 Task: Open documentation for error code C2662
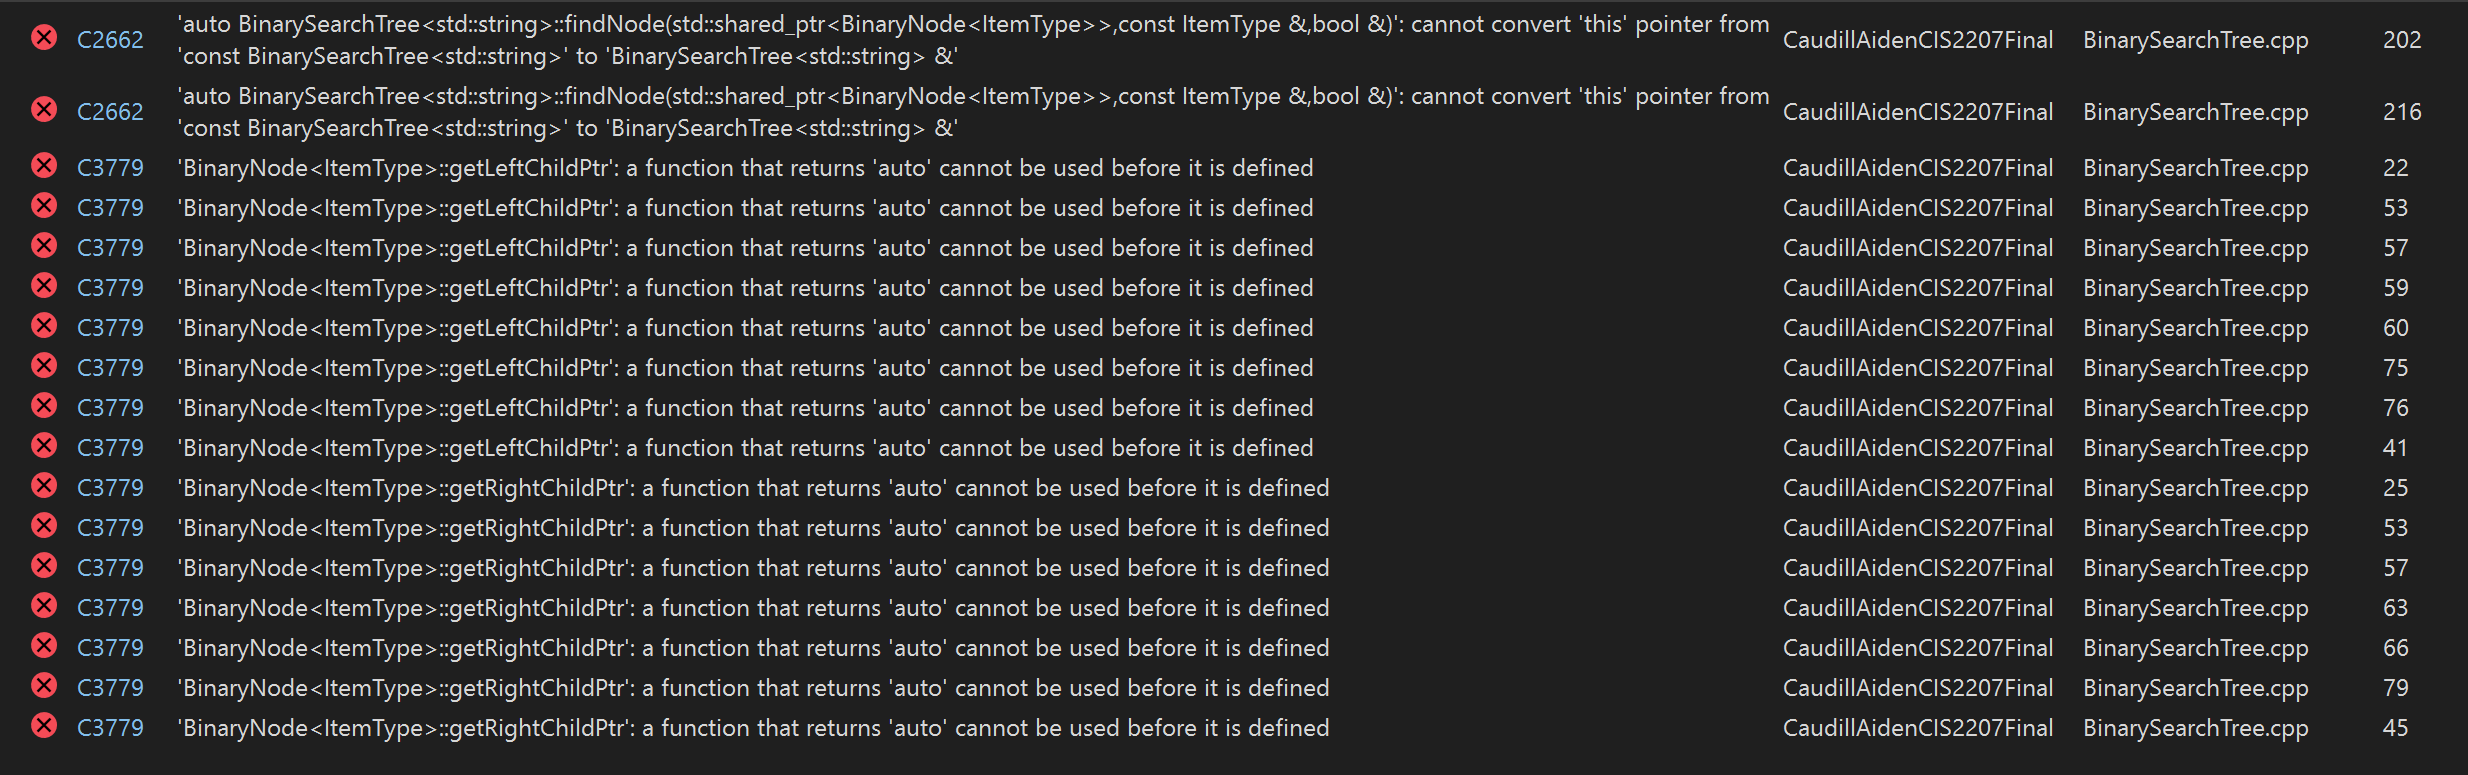click(x=110, y=39)
